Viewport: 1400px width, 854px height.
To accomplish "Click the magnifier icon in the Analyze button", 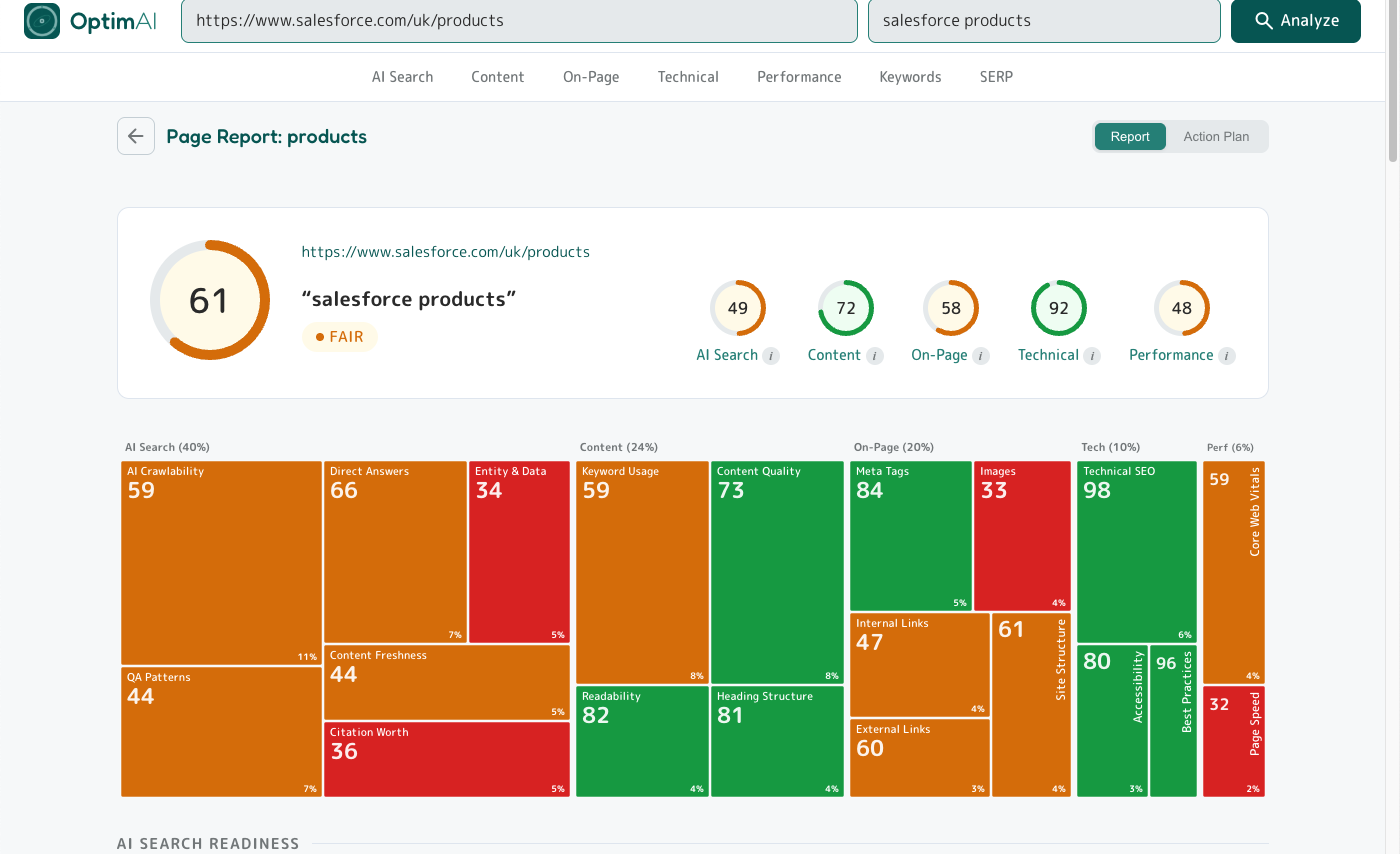I will (x=1264, y=21).
